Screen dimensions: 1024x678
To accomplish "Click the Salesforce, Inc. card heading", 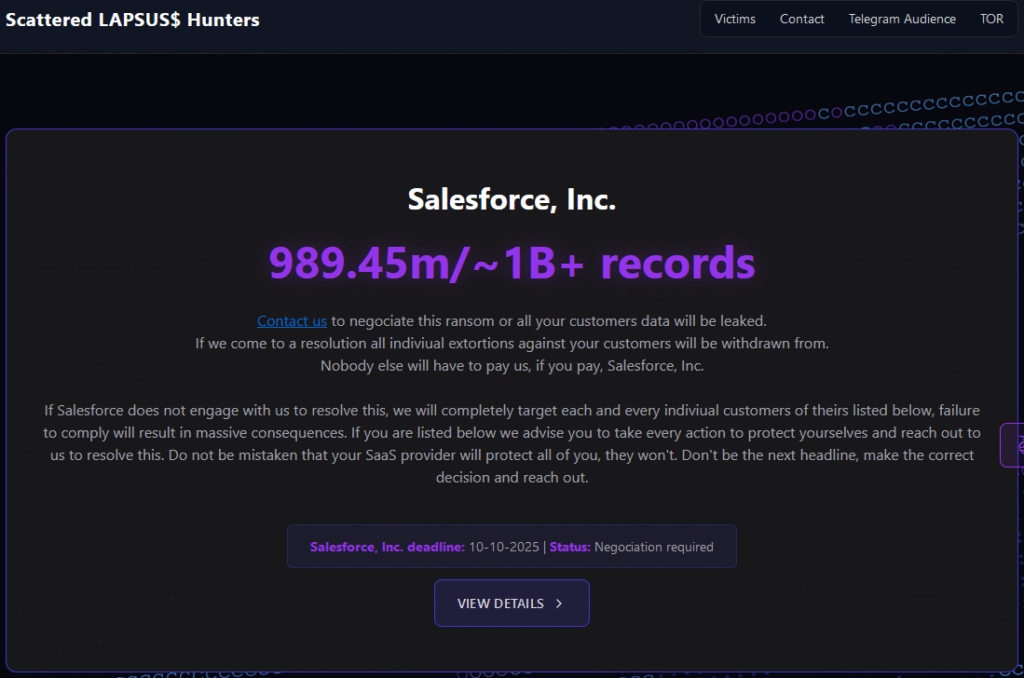I will coord(511,200).
